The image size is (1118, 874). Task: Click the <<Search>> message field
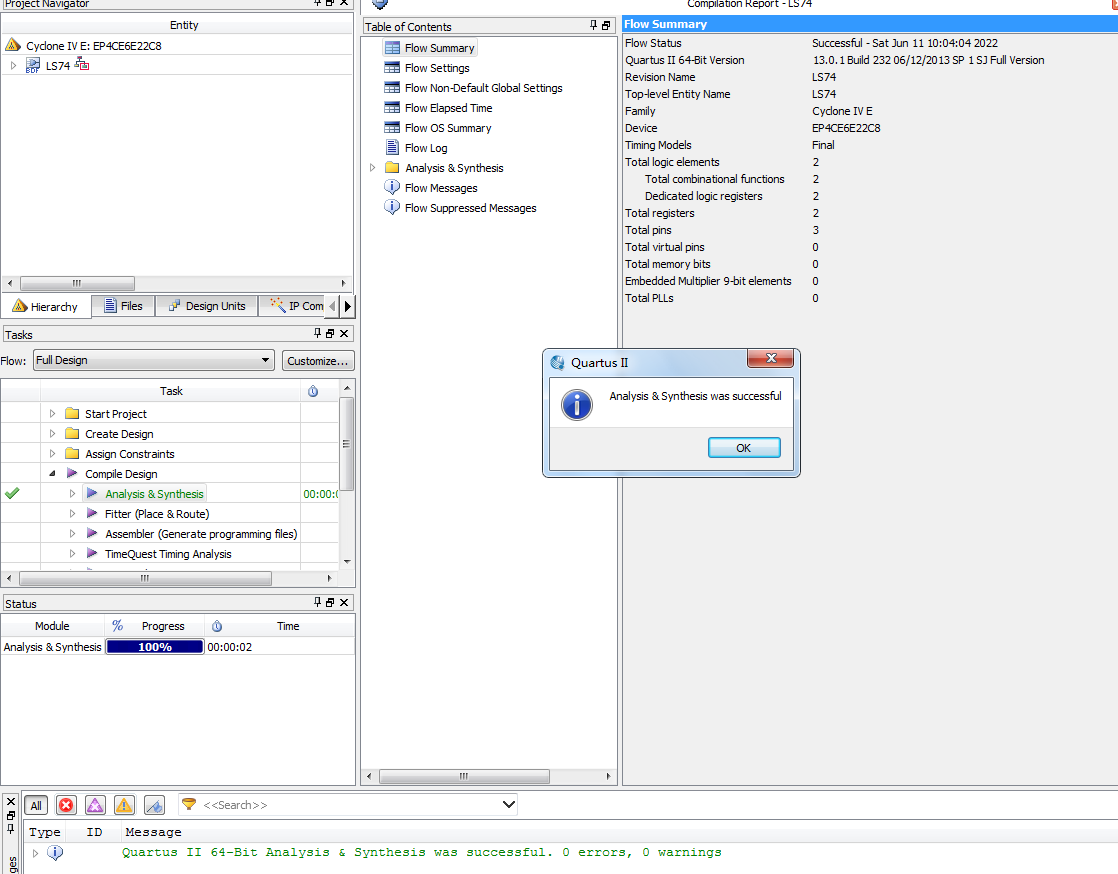tap(349, 805)
